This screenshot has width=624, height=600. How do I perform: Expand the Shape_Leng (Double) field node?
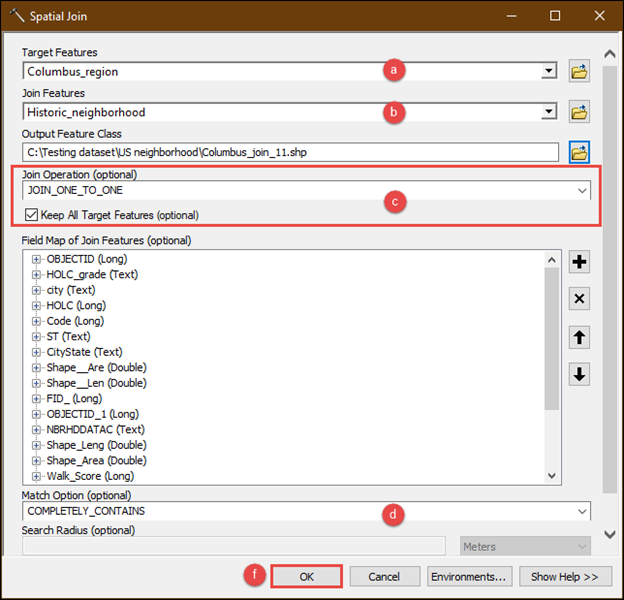click(36, 445)
